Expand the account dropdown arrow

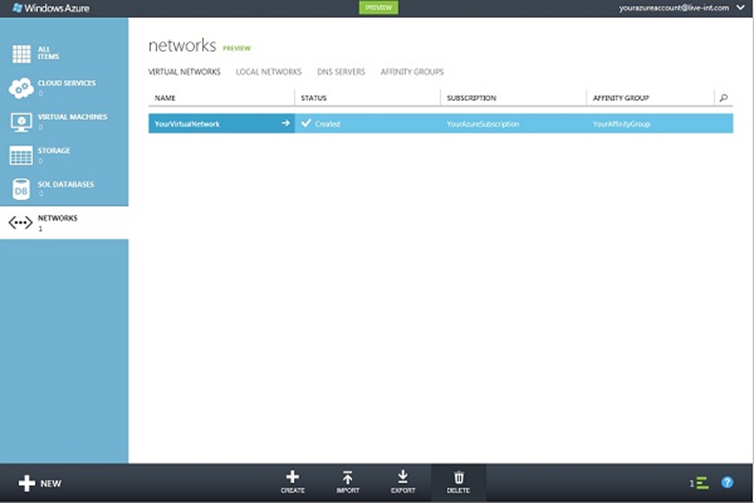(741, 8)
